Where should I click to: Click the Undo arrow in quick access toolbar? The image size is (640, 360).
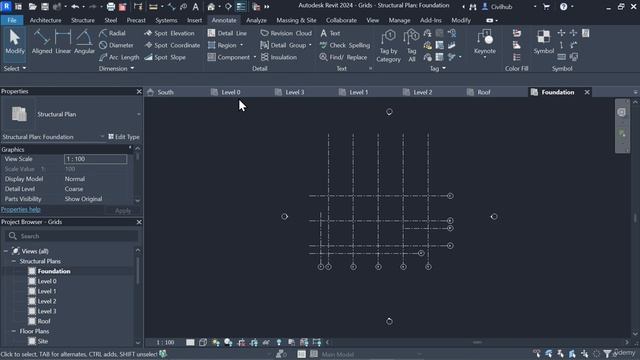click(x=75, y=7)
